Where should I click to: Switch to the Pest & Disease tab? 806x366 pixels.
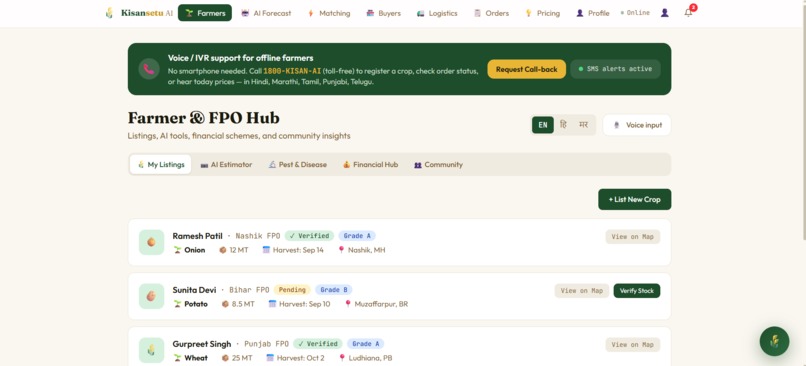point(298,164)
